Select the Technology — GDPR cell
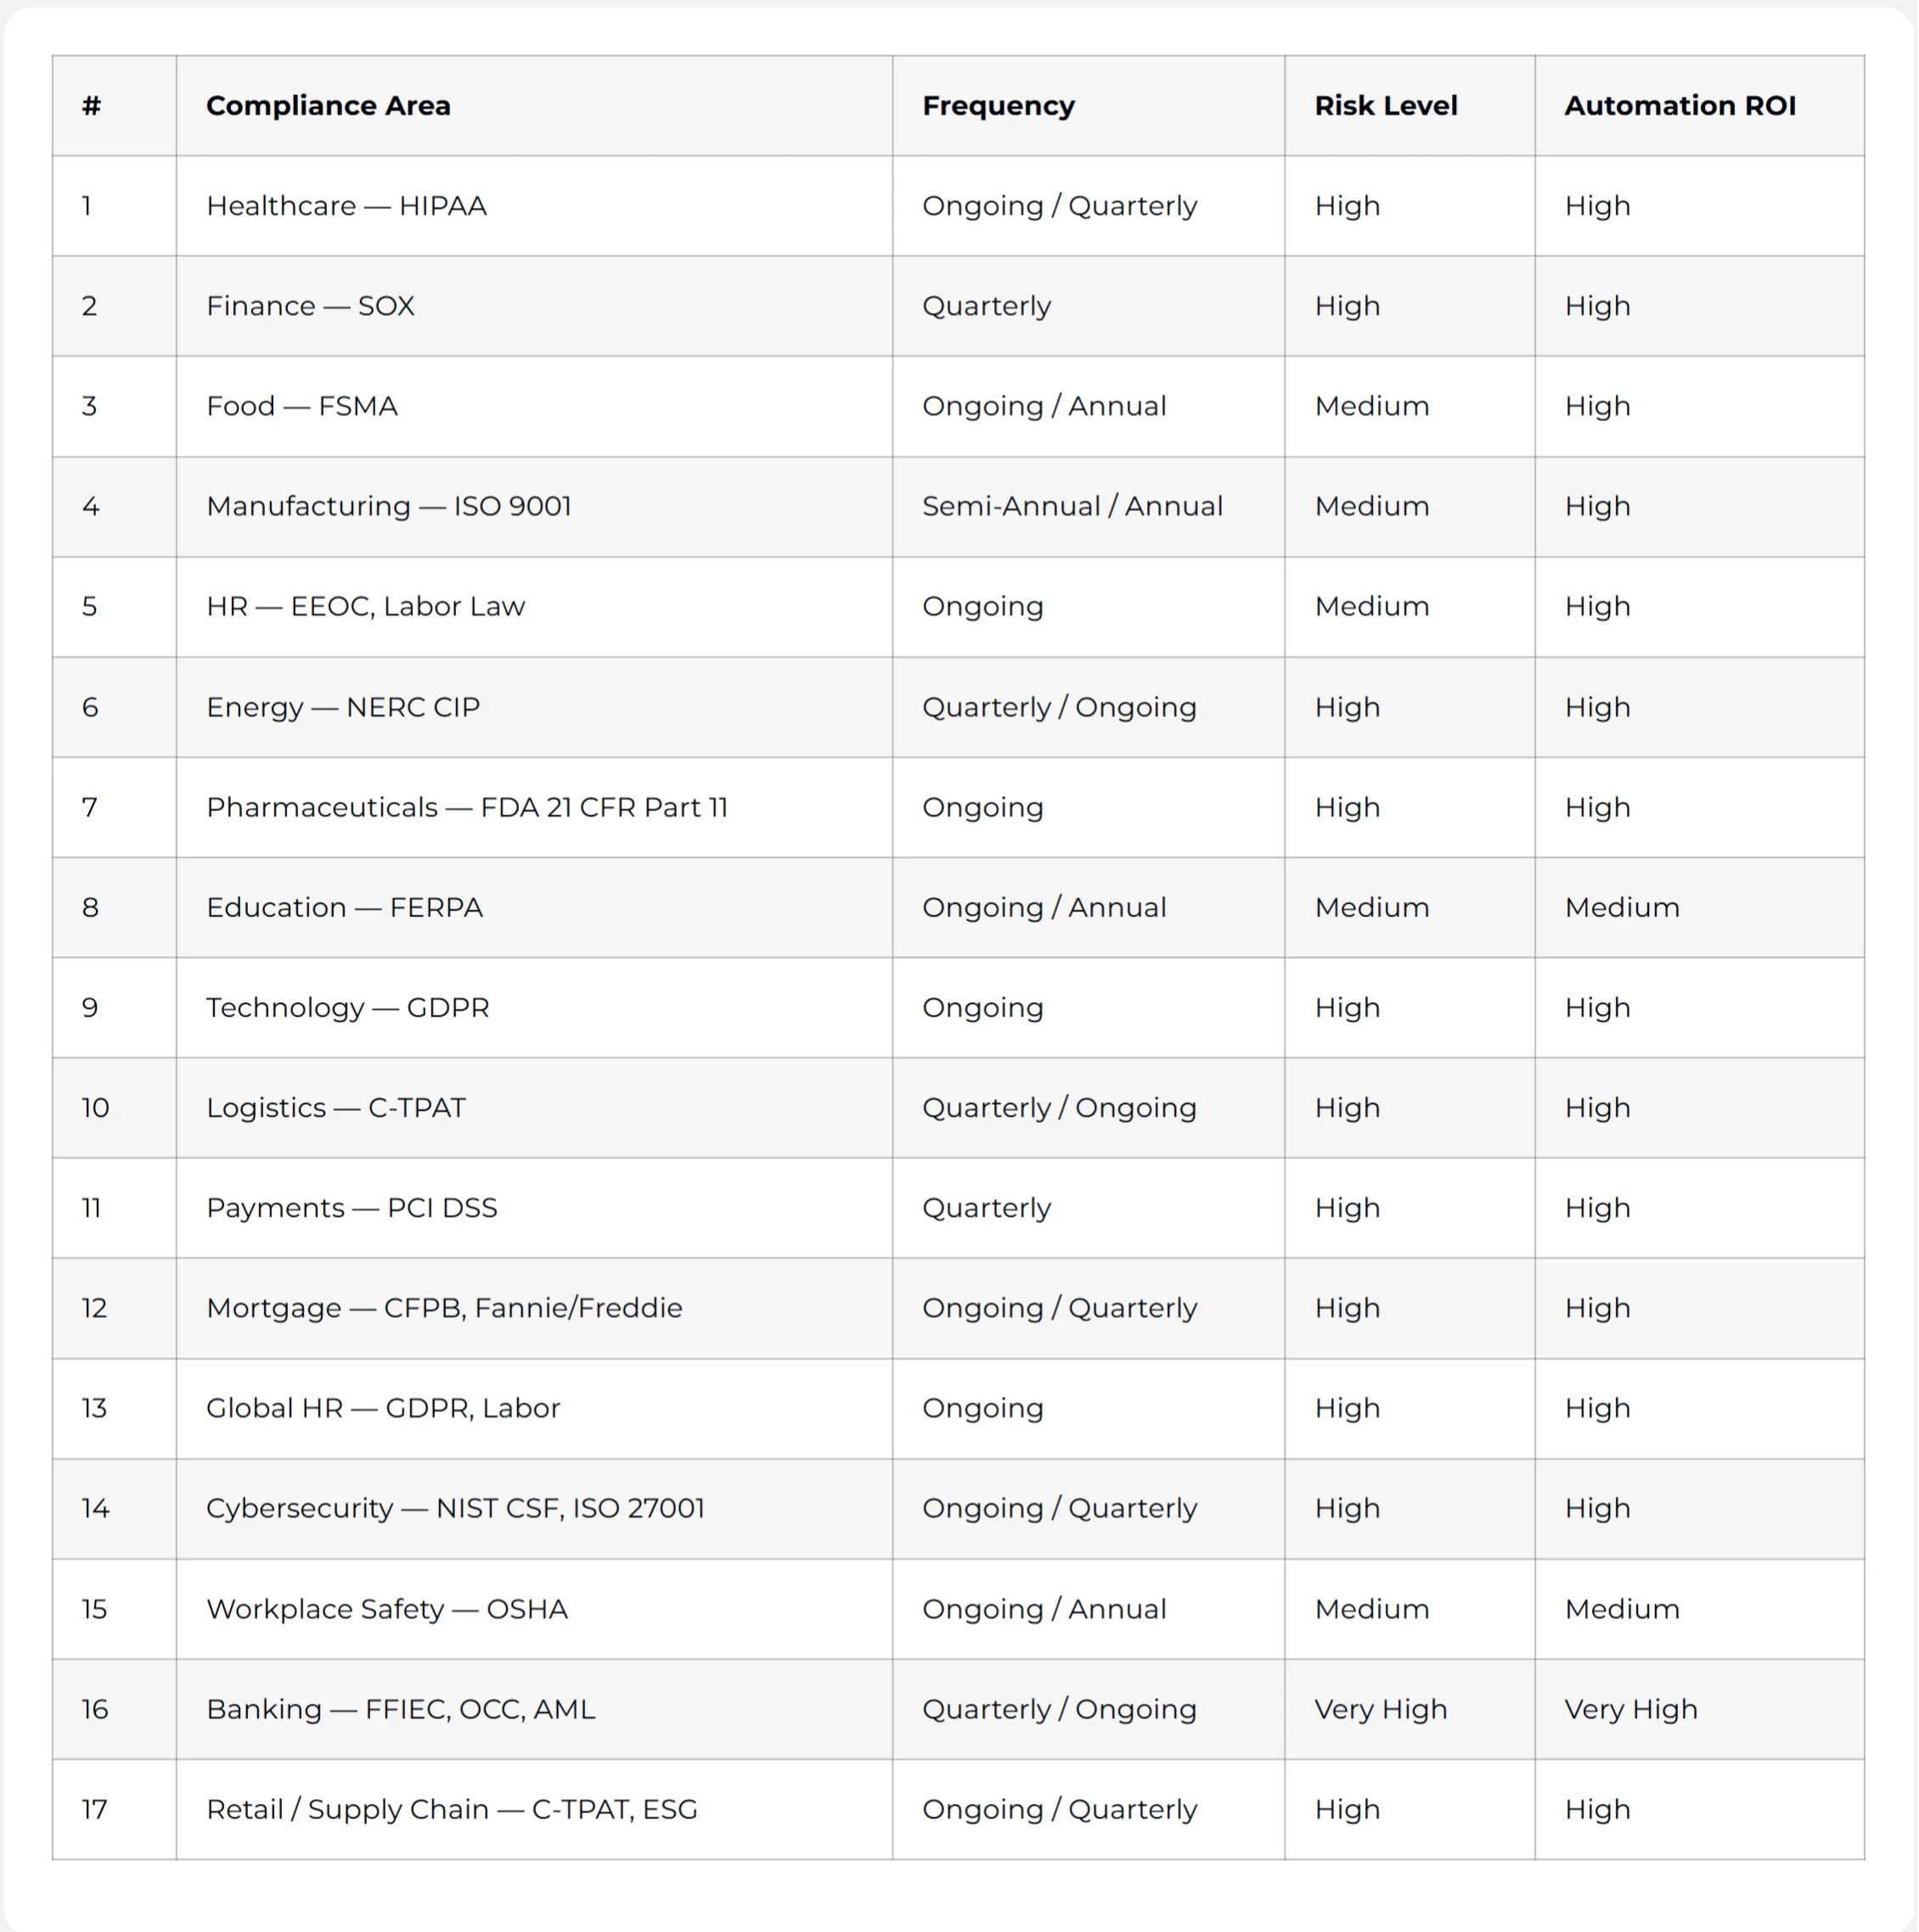The height and width of the screenshot is (1932, 1919). pos(348,1007)
